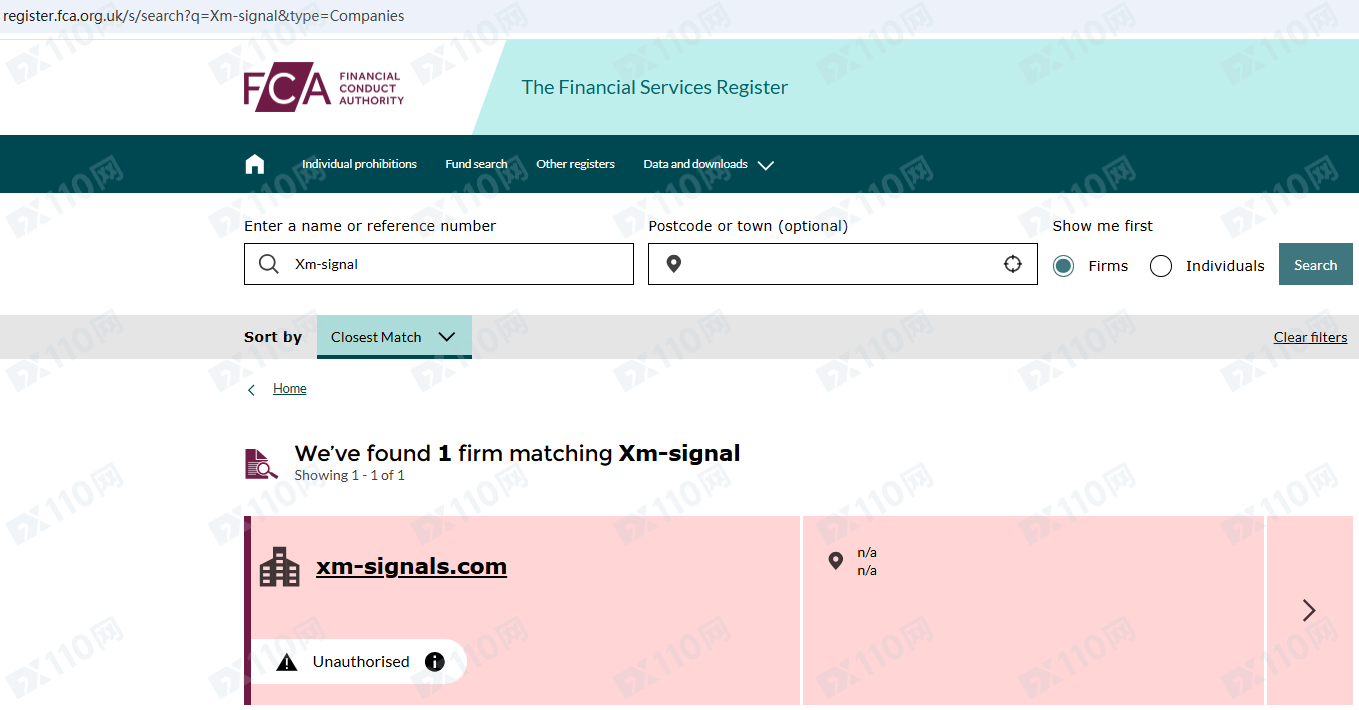Open the Fund search menu item
Viewport: 1359px width, 710px height.
click(x=476, y=164)
